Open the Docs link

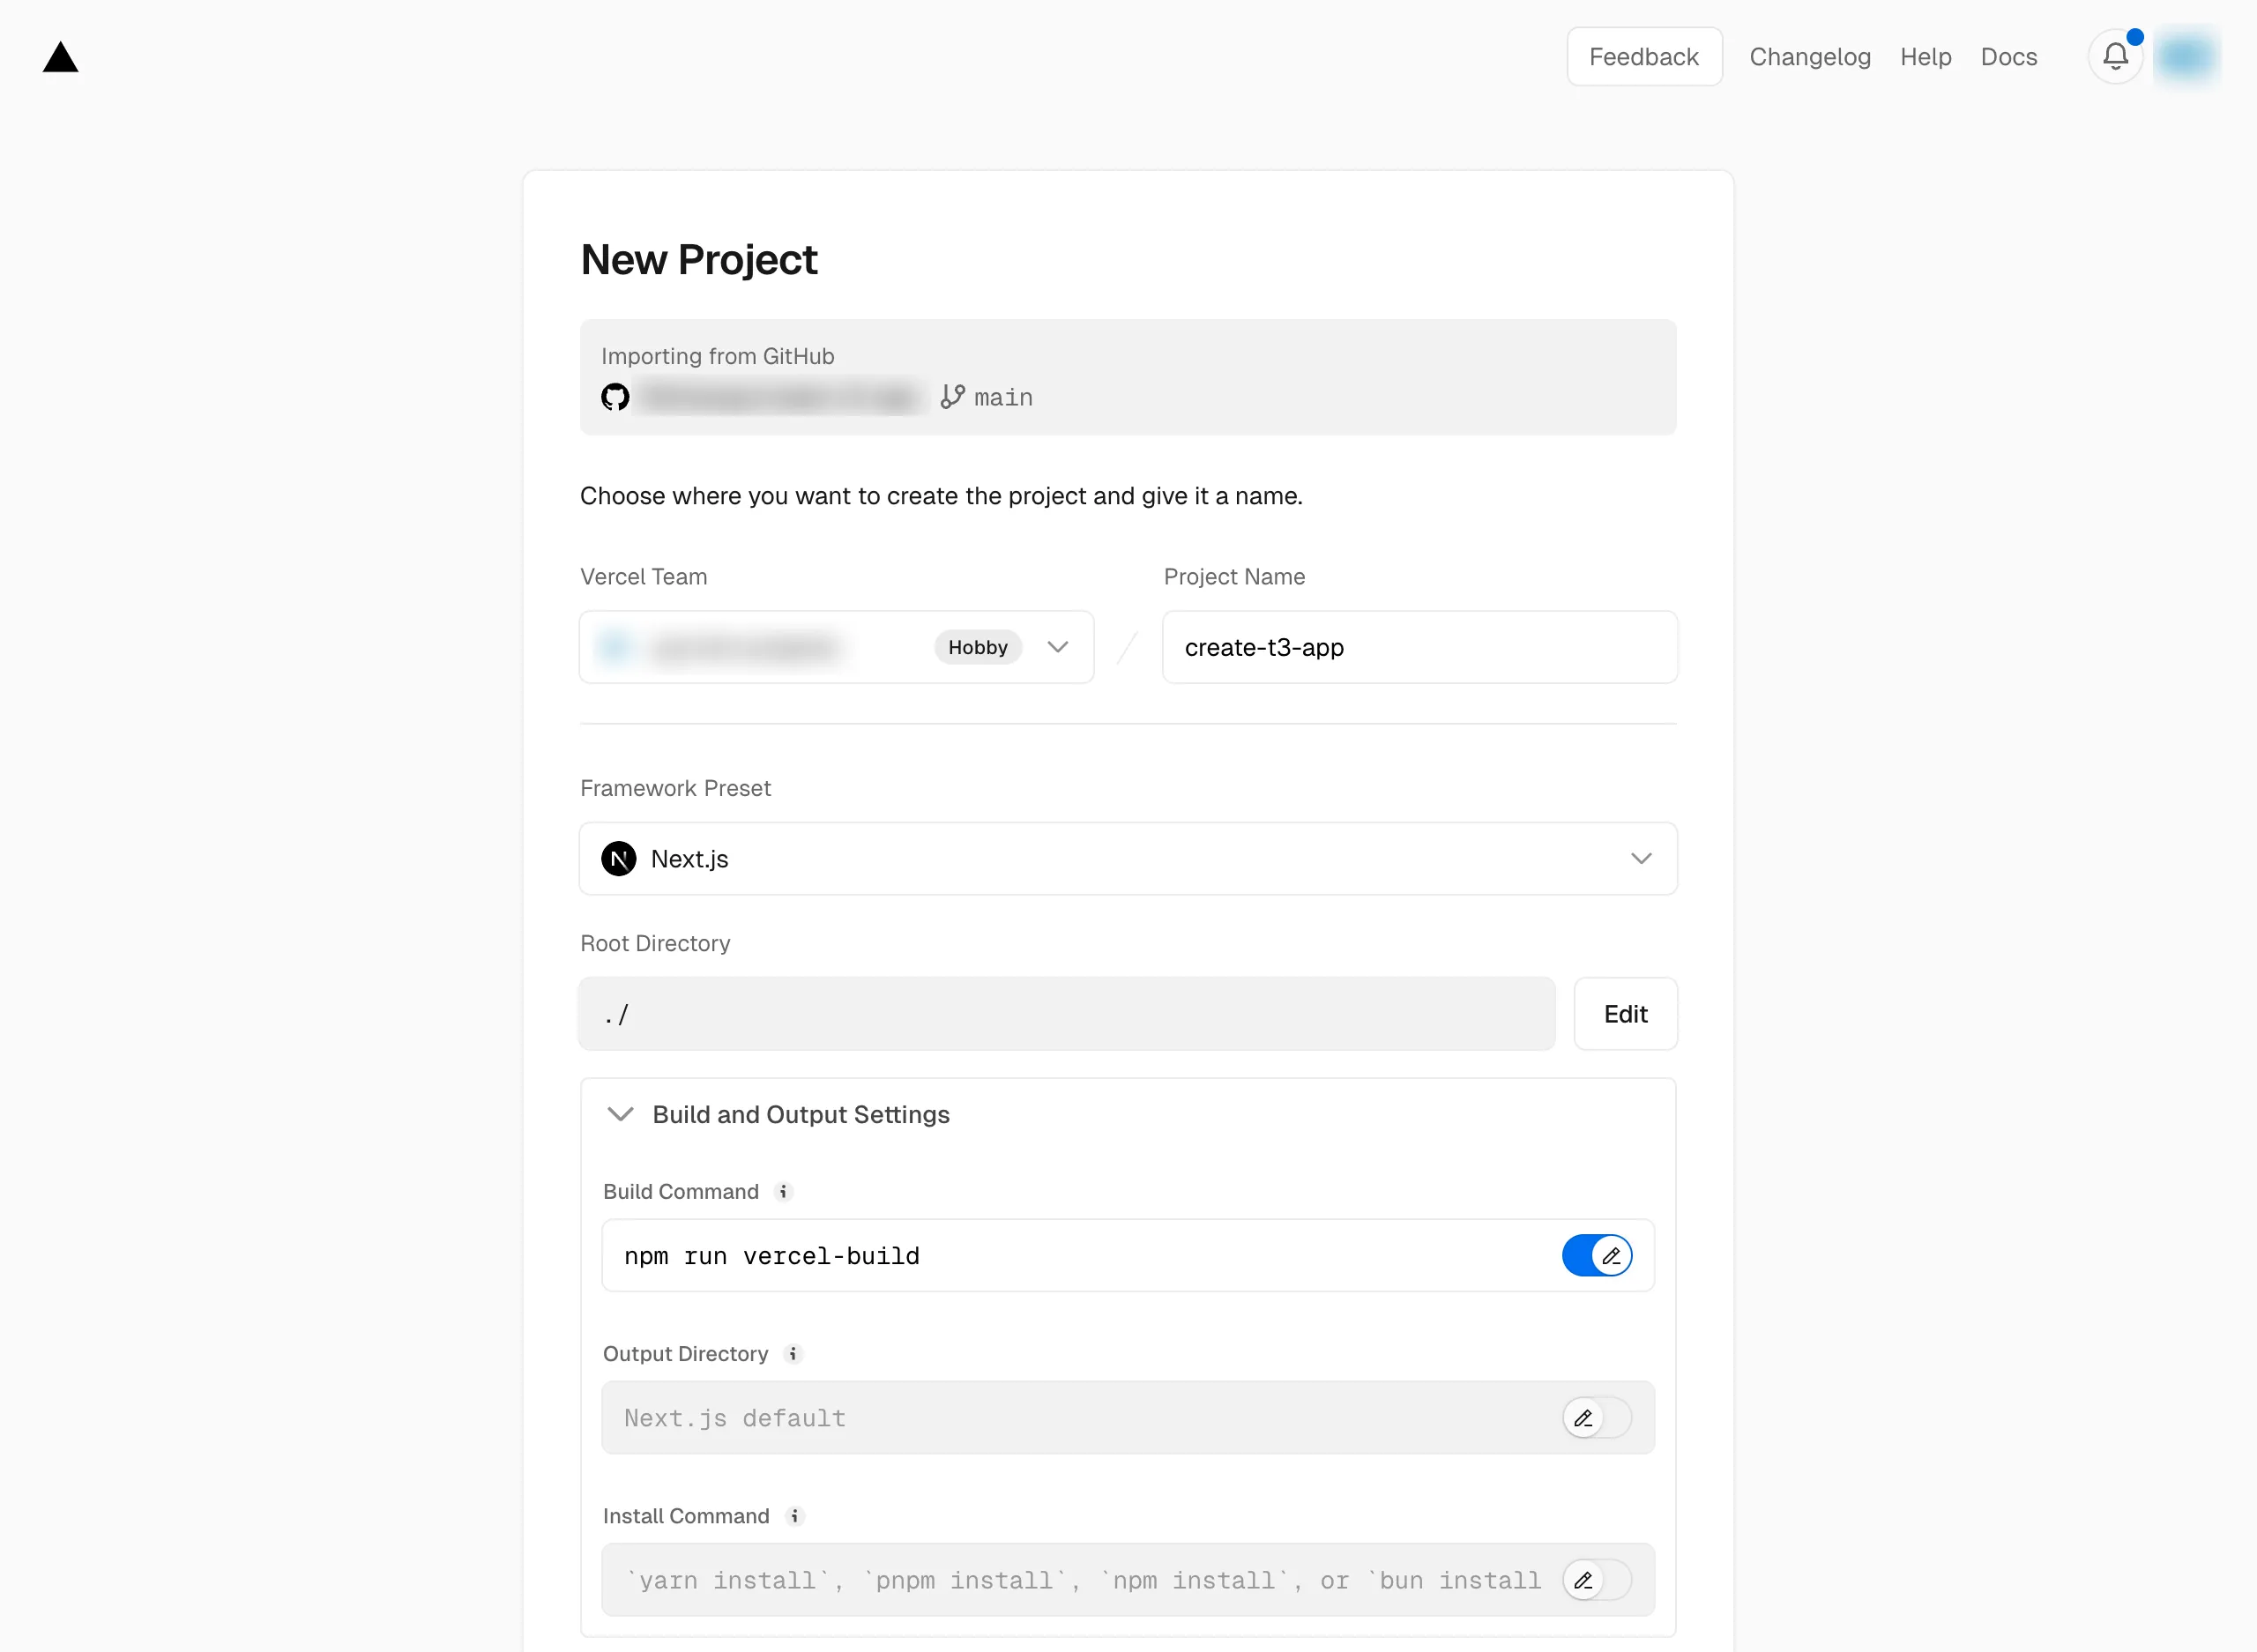2009,57
